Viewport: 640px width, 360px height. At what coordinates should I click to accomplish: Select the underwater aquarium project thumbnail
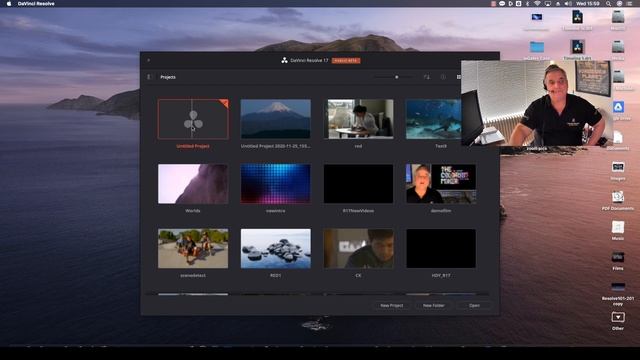433,119
